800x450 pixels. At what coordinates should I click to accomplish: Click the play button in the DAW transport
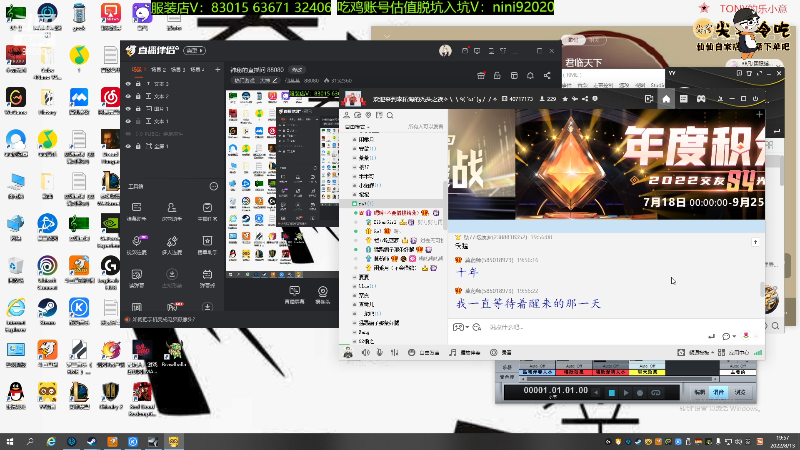pyautogui.click(x=626, y=393)
